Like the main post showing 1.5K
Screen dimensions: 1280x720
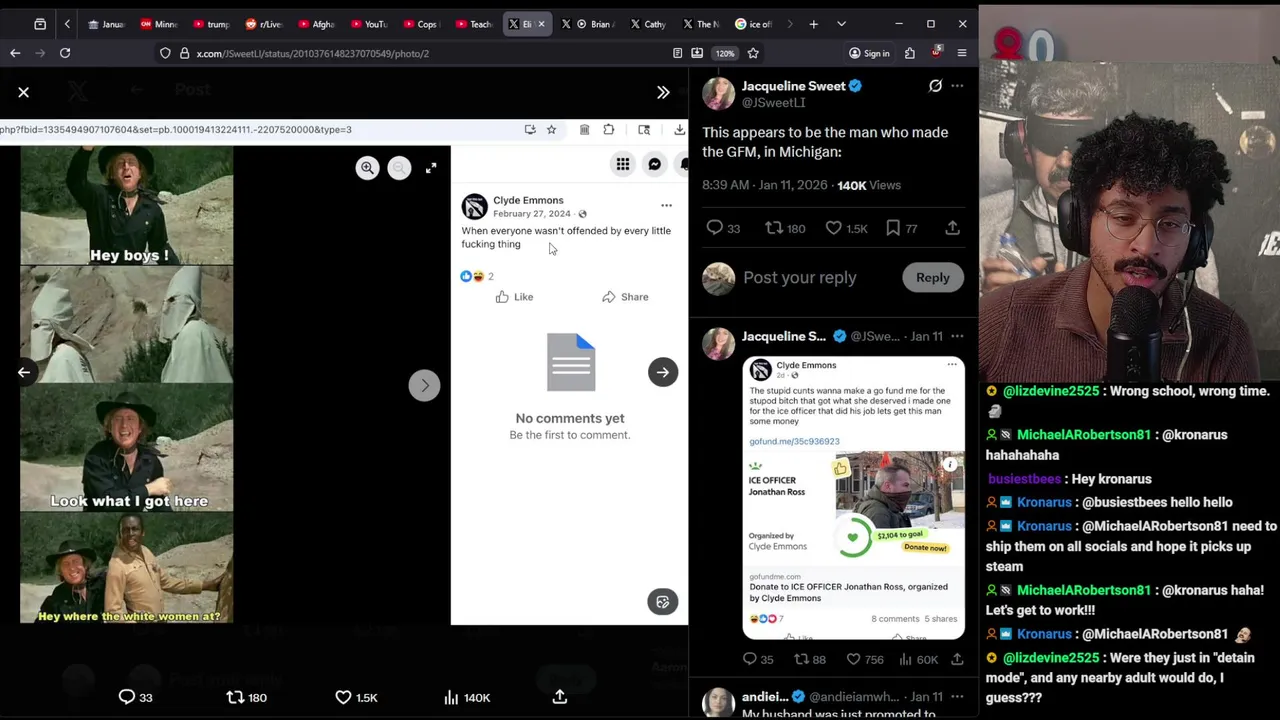(846, 228)
